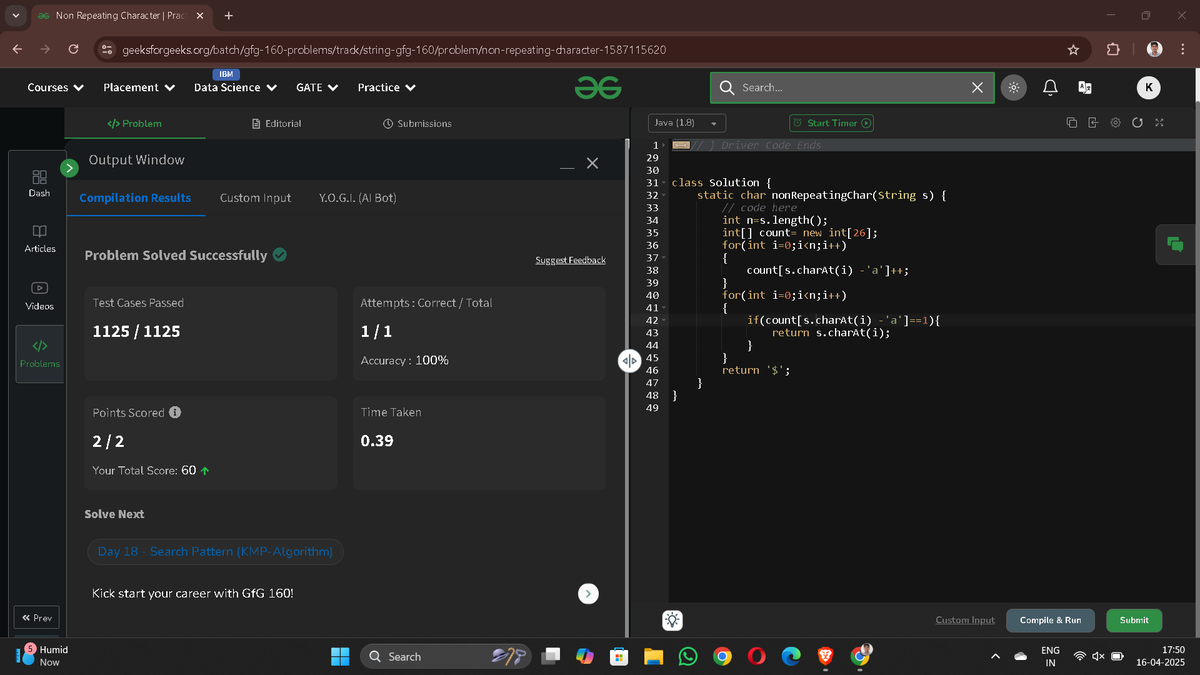Select the Compilation Results tab
This screenshot has width=1200, height=675.
coord(135,198)
